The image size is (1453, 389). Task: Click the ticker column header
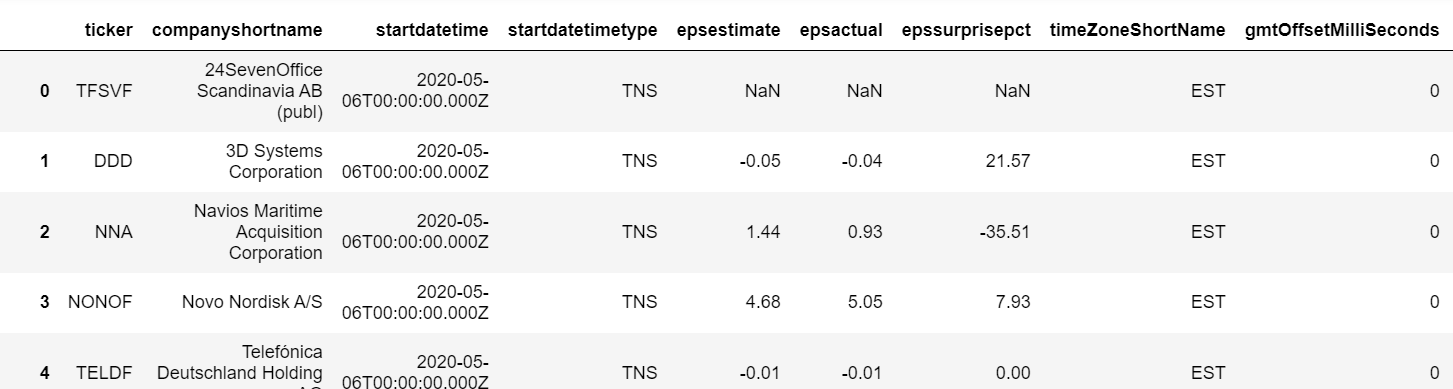[x=110, y=30]
